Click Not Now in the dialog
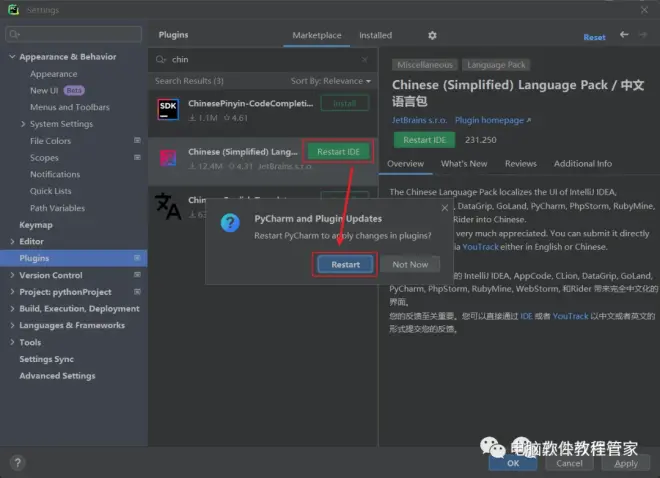 tap(410, 265)
